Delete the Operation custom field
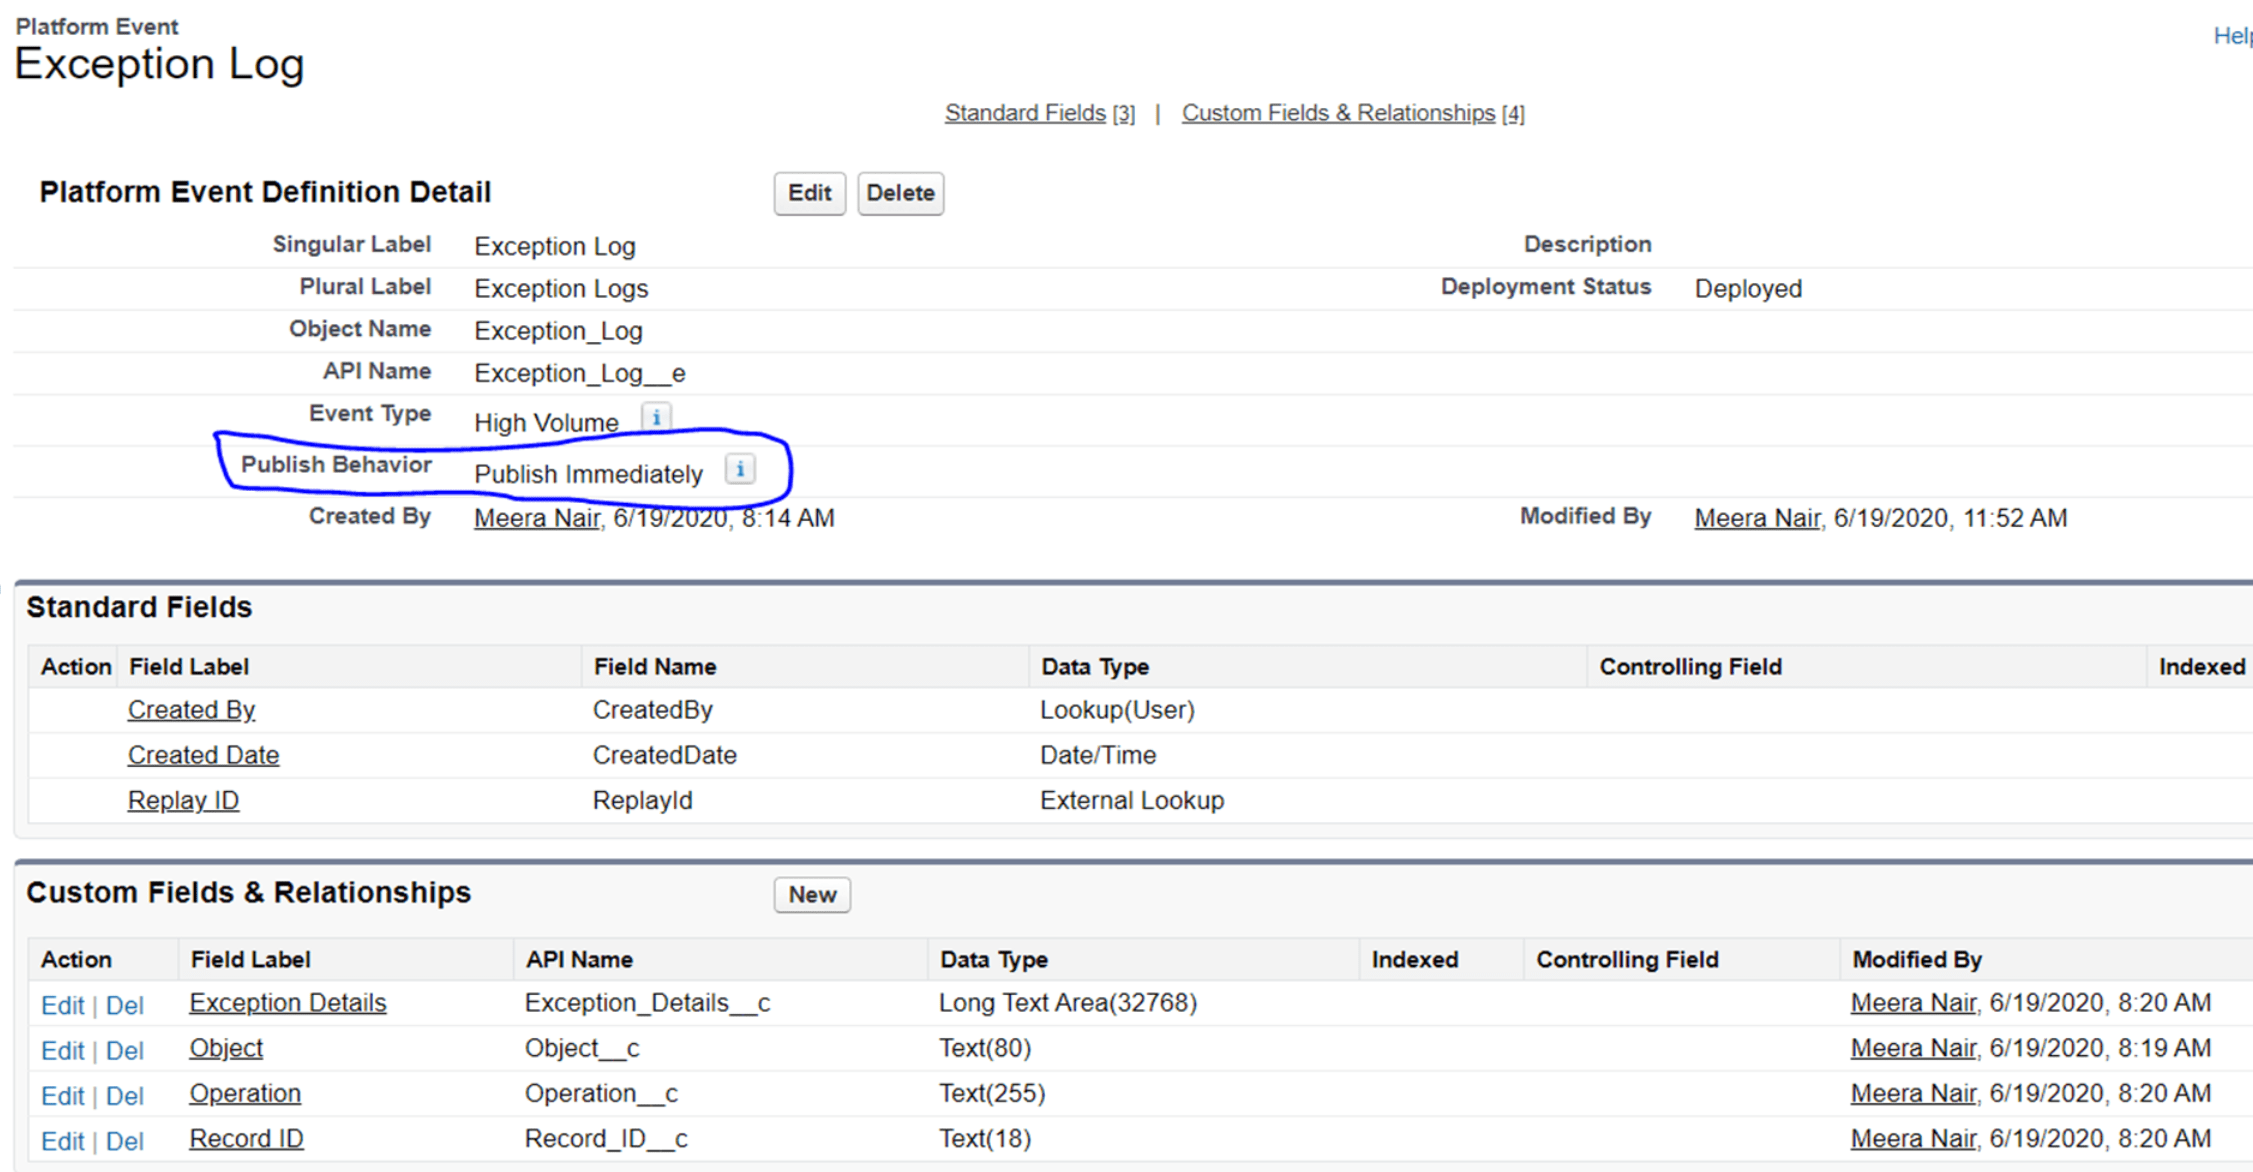The height and width of the screenshot is (1172, 2253). [125, 1096]
